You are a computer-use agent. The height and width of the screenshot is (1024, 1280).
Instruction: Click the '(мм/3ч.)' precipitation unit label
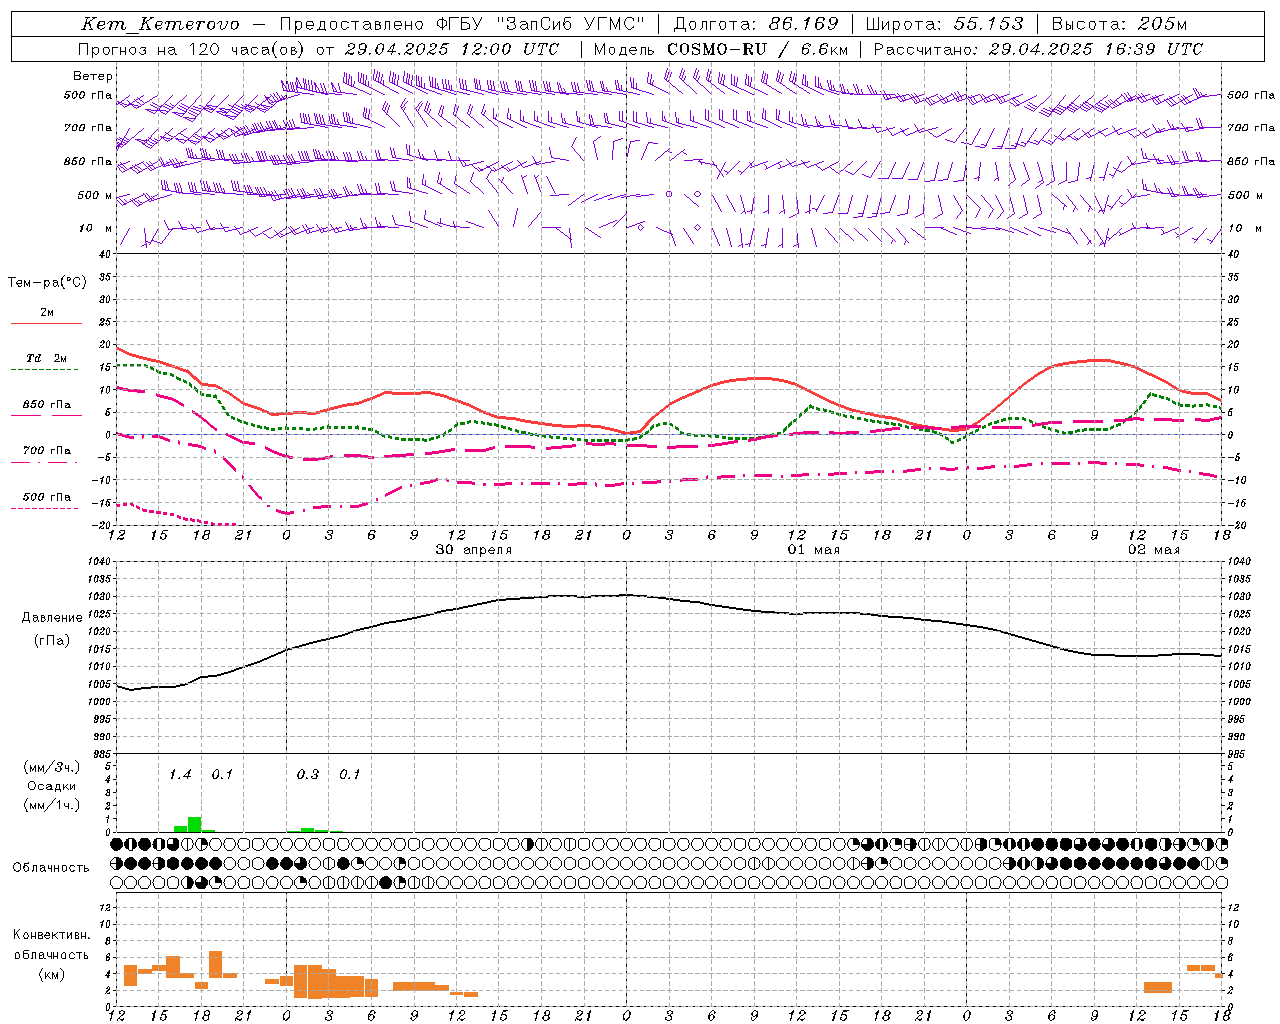[x=52, y=768]
